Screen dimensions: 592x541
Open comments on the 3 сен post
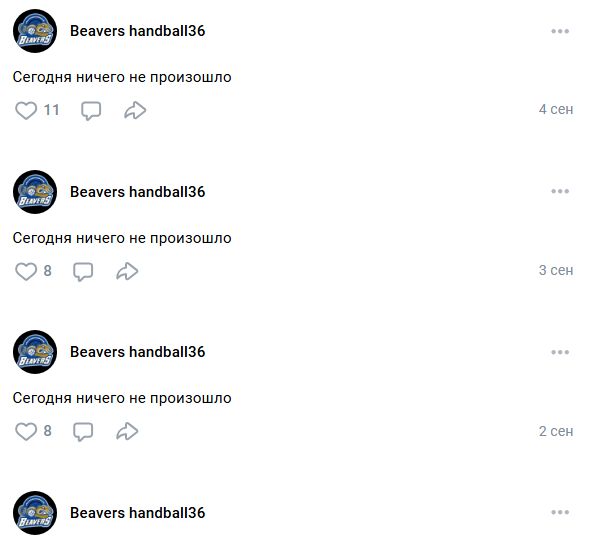click(83, 271)
